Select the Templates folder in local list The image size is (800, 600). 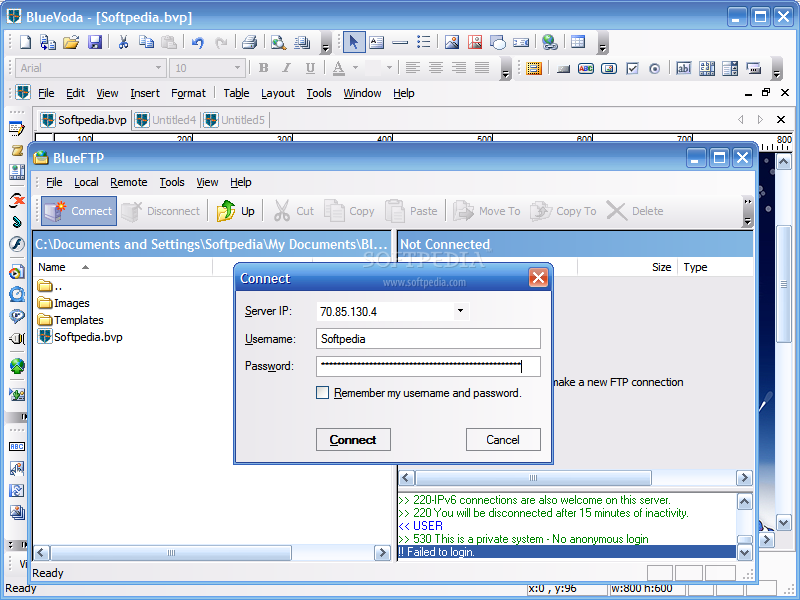tap(78, 320)
